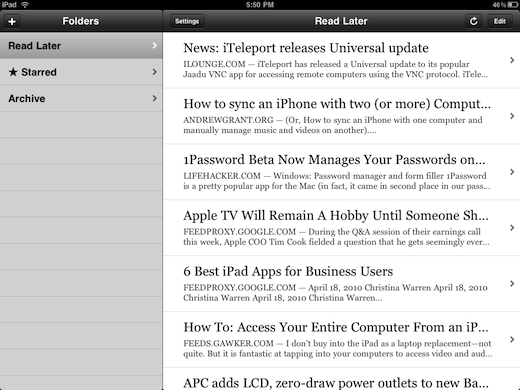Tap the refresh icon in top bar
520x390 pixels.
(x=474, y=21)
